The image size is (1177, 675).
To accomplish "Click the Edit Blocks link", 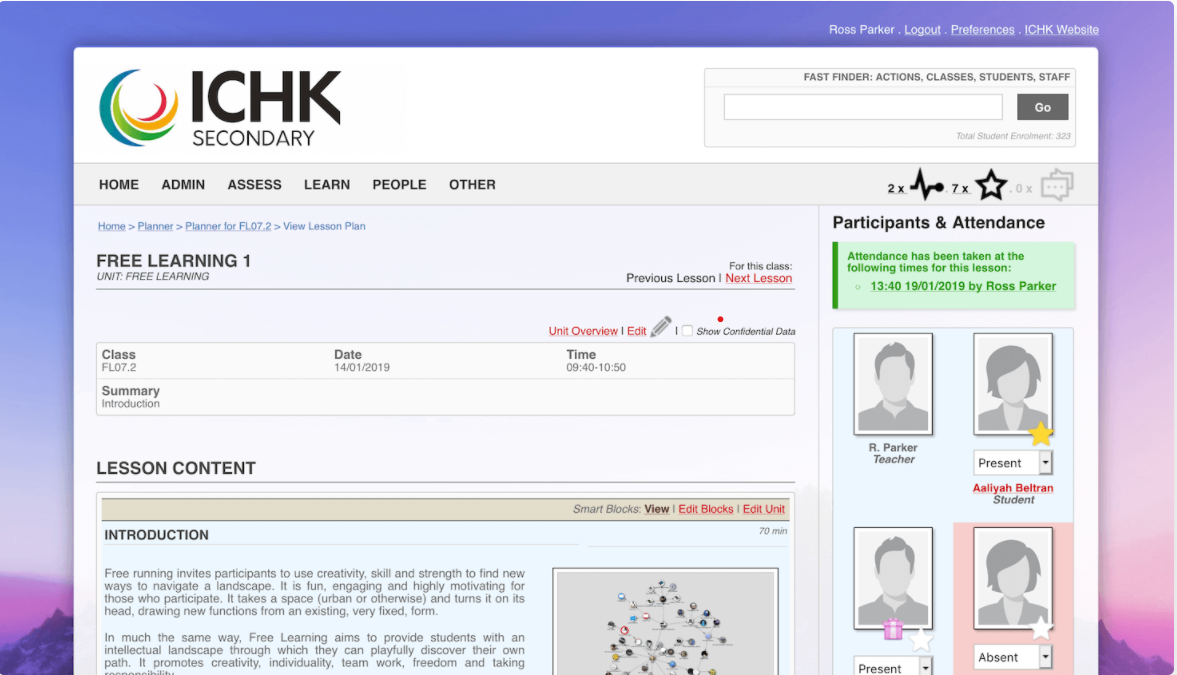I will [x=706, y=509].
